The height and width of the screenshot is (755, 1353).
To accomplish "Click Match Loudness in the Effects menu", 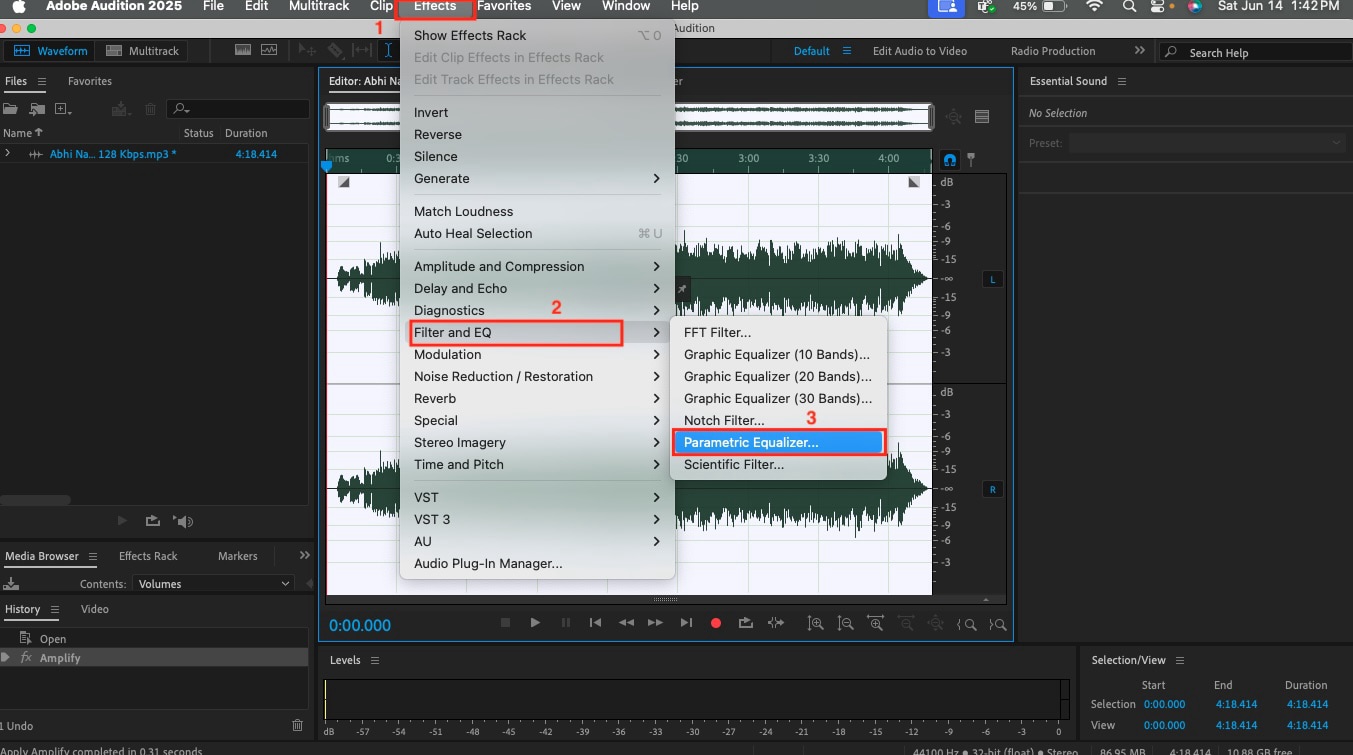I will 537,211.
